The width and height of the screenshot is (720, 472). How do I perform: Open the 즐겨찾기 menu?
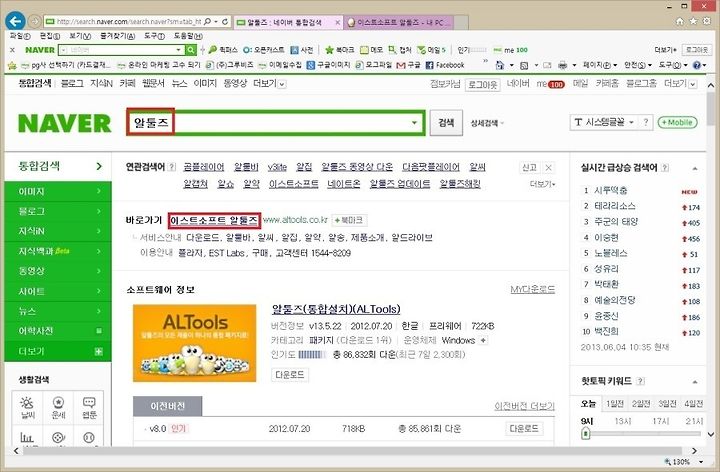coord(118,36)
